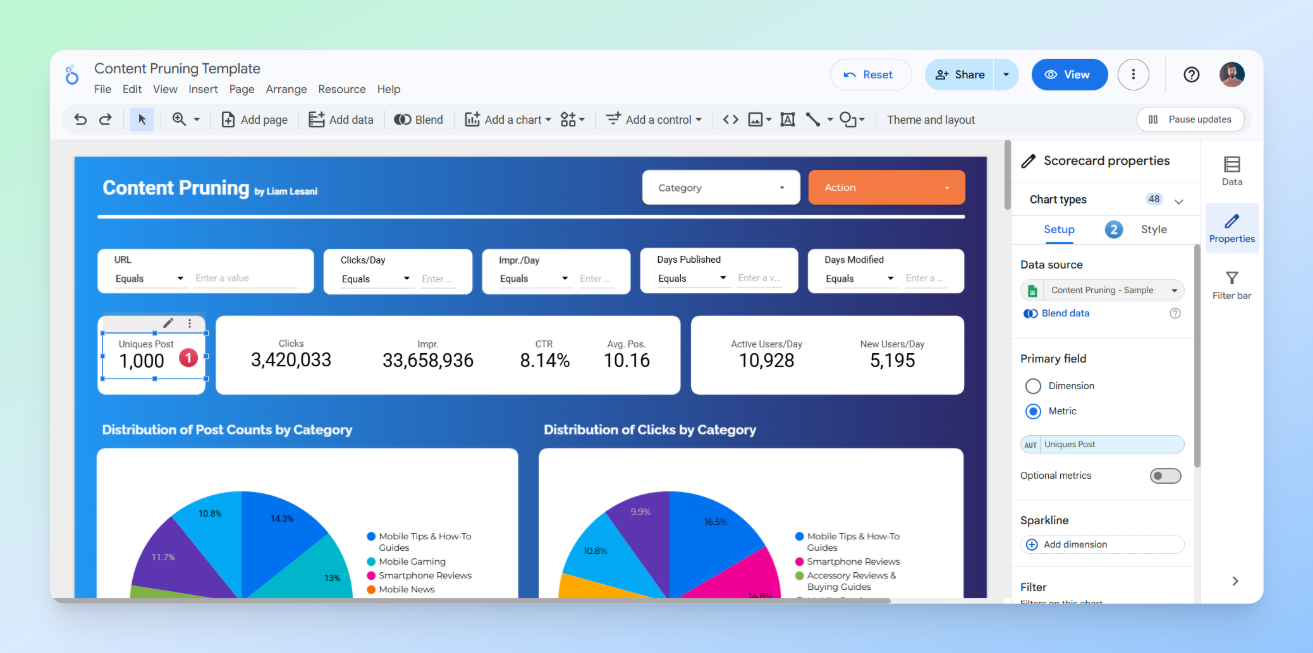Screen dimensions: 1313x653
Task: Expand the Chart types list
Action: [1181, 199]
